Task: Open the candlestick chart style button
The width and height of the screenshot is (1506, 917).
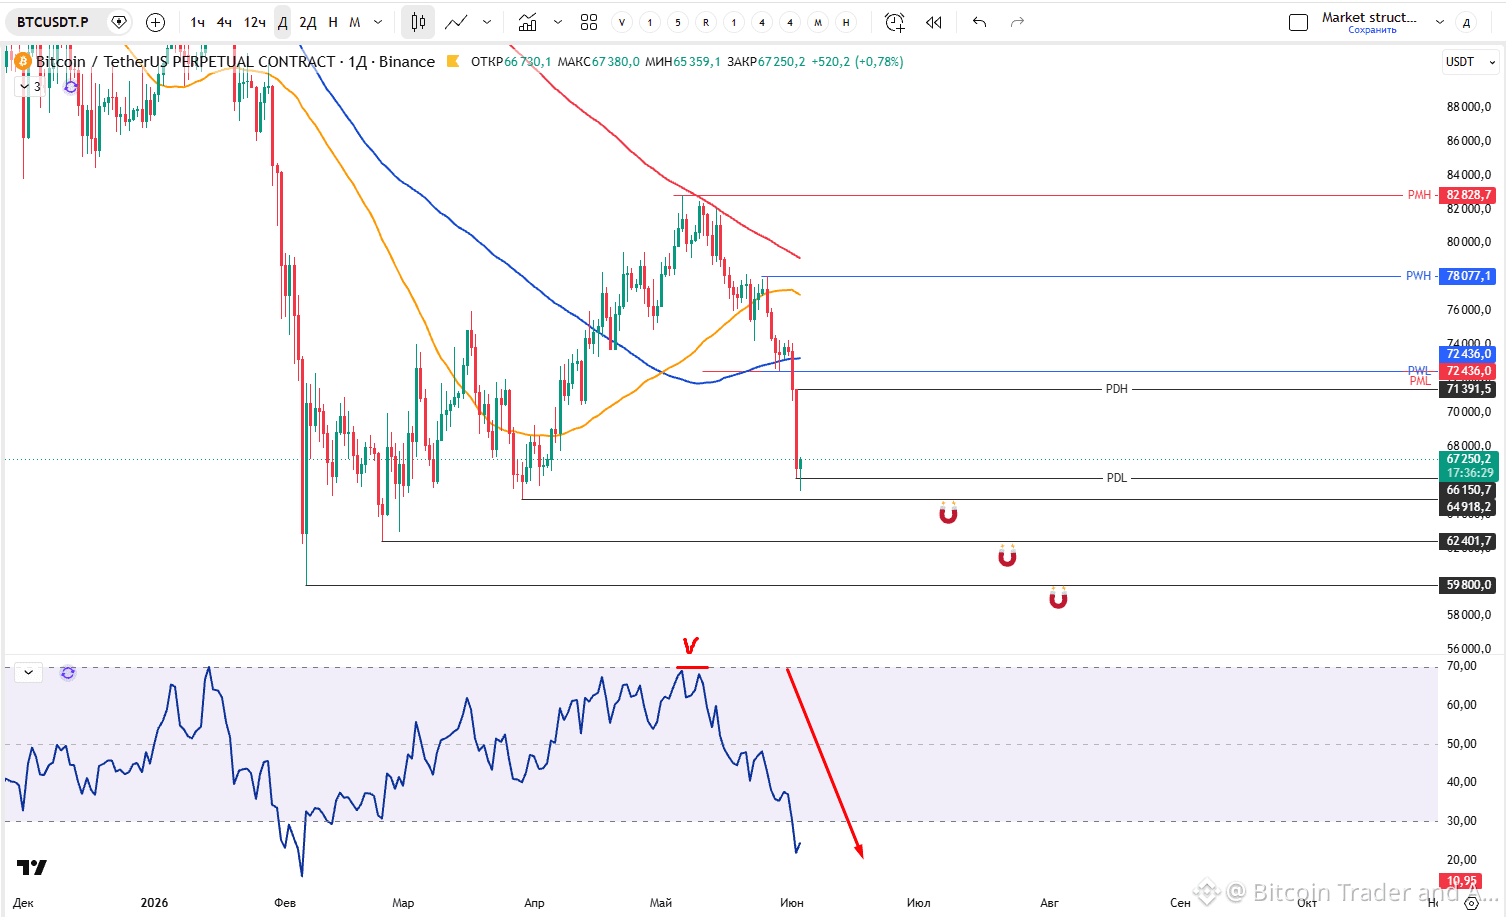Action: coord(418,22)
